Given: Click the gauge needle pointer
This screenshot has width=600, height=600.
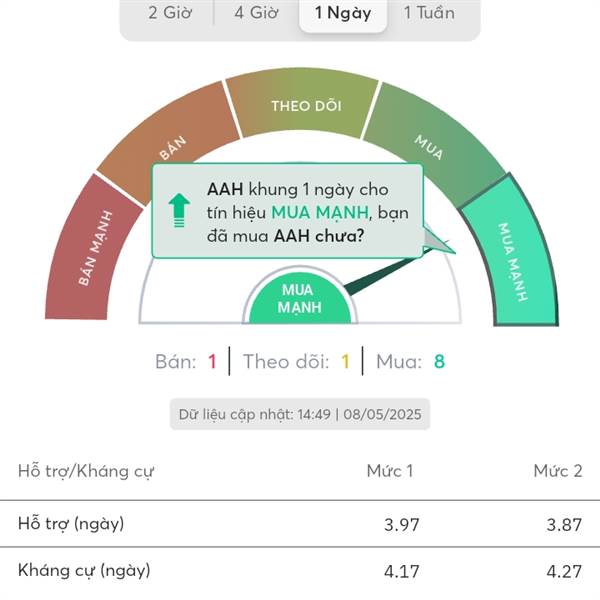Looking at the screenshot, I should pyautogui.click(x=398, y=268).
